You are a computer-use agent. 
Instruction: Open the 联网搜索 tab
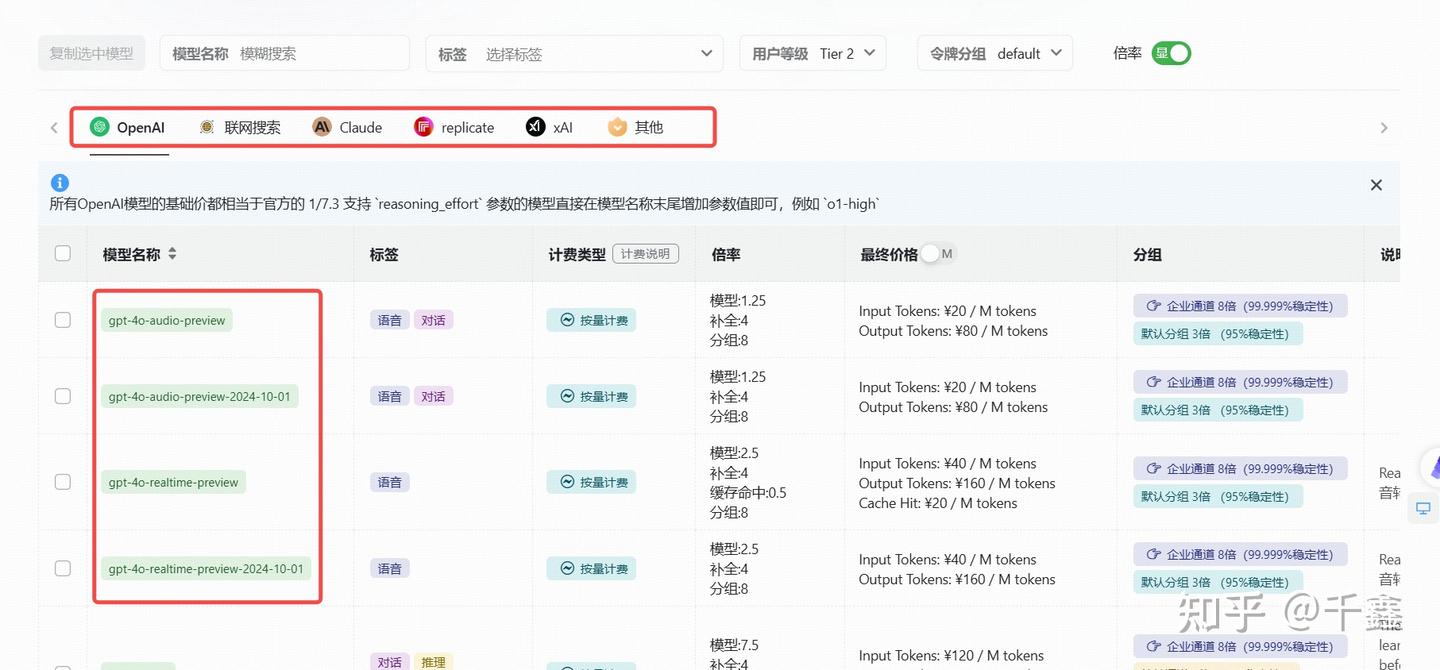pos(239,127)
